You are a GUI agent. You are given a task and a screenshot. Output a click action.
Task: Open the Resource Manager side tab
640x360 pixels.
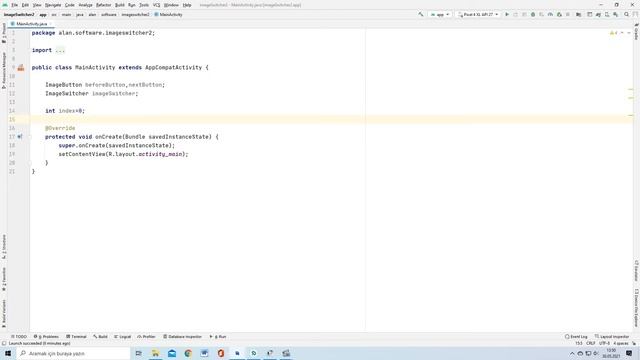click(x=4, y=70)
